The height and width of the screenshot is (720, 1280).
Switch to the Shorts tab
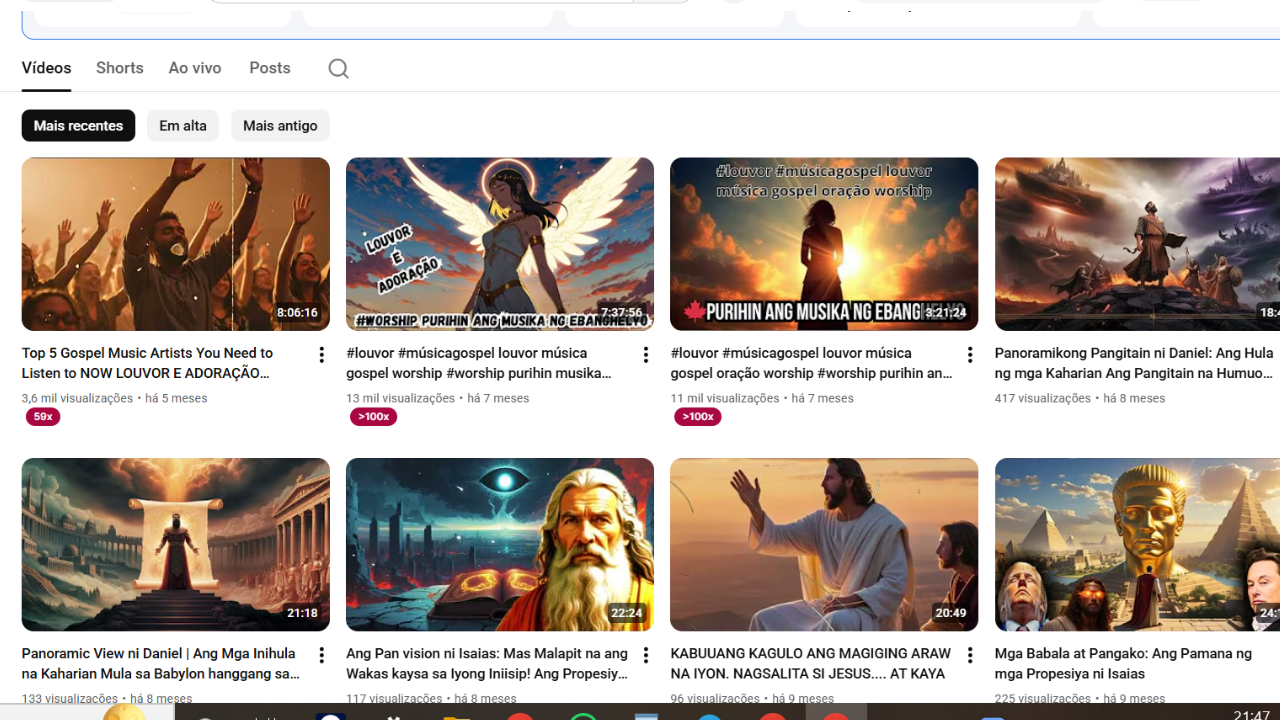[x=120, y=68]
